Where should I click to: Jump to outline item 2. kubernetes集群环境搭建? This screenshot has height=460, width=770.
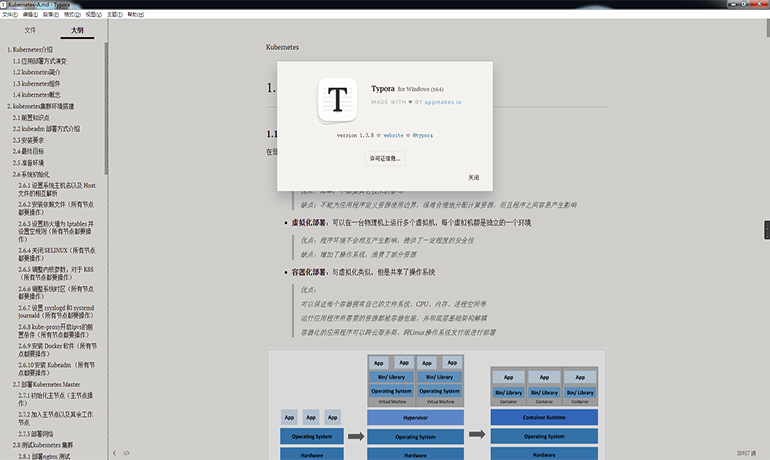[40, 106]
